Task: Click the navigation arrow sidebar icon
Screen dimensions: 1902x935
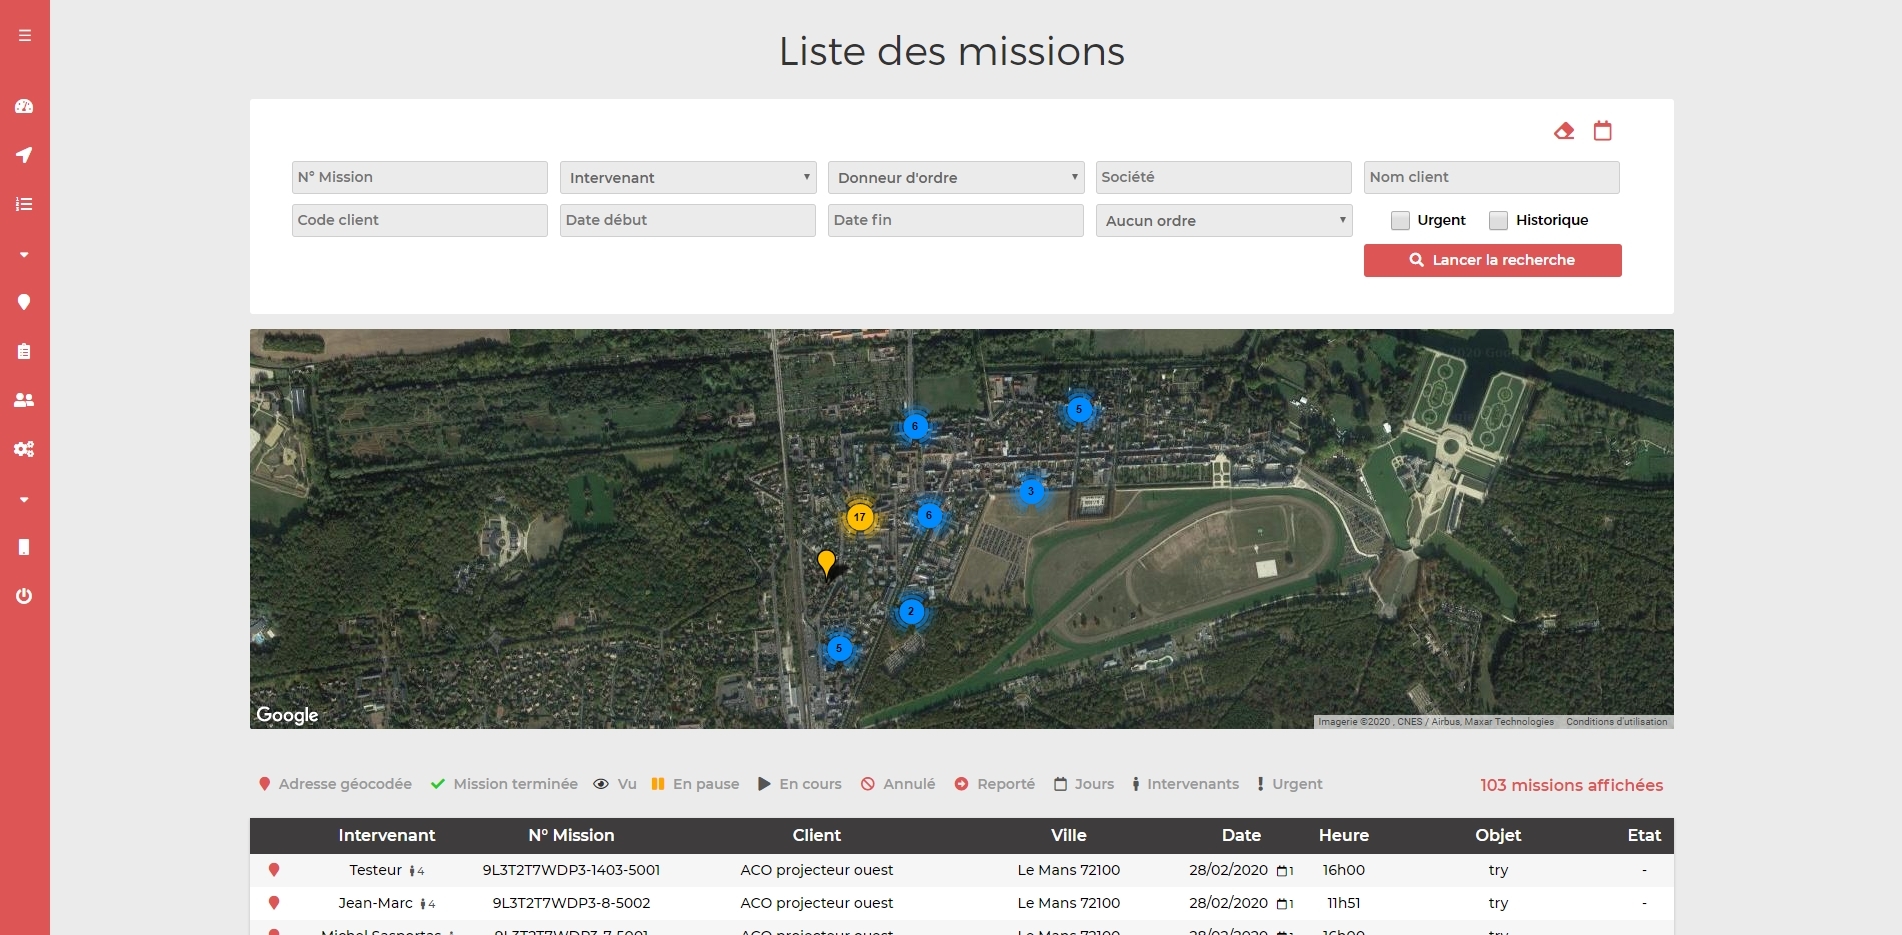Action: (25, 155)
